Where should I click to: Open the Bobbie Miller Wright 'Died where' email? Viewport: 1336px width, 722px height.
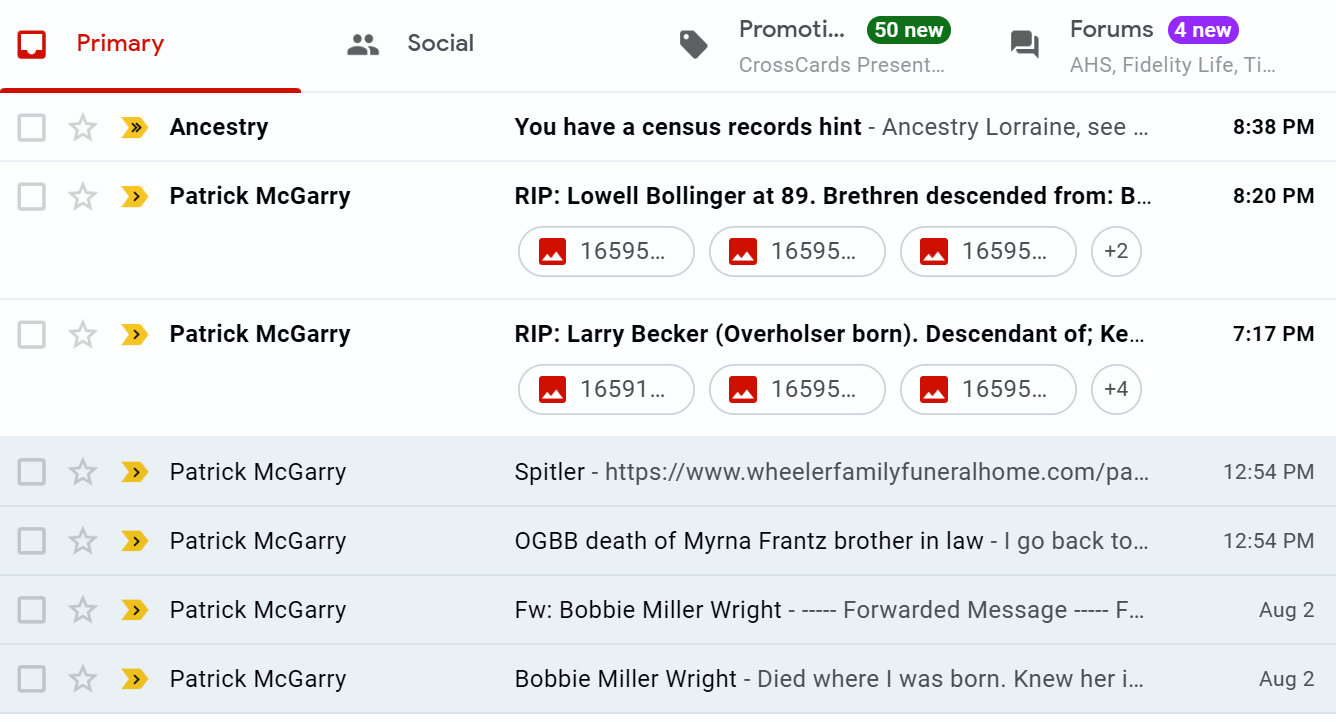point(830,679)
